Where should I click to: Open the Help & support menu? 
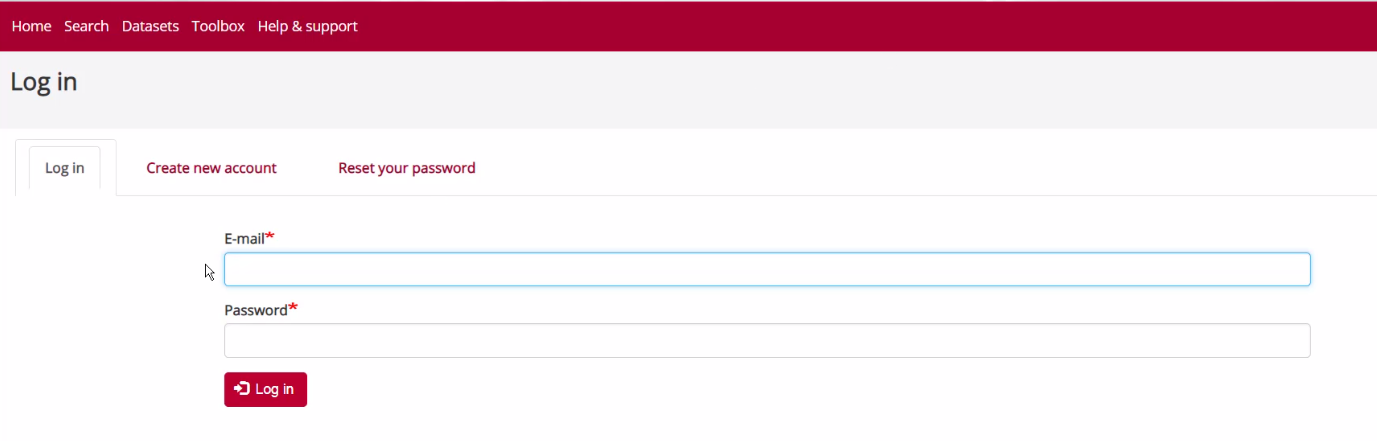click(307, 26)
